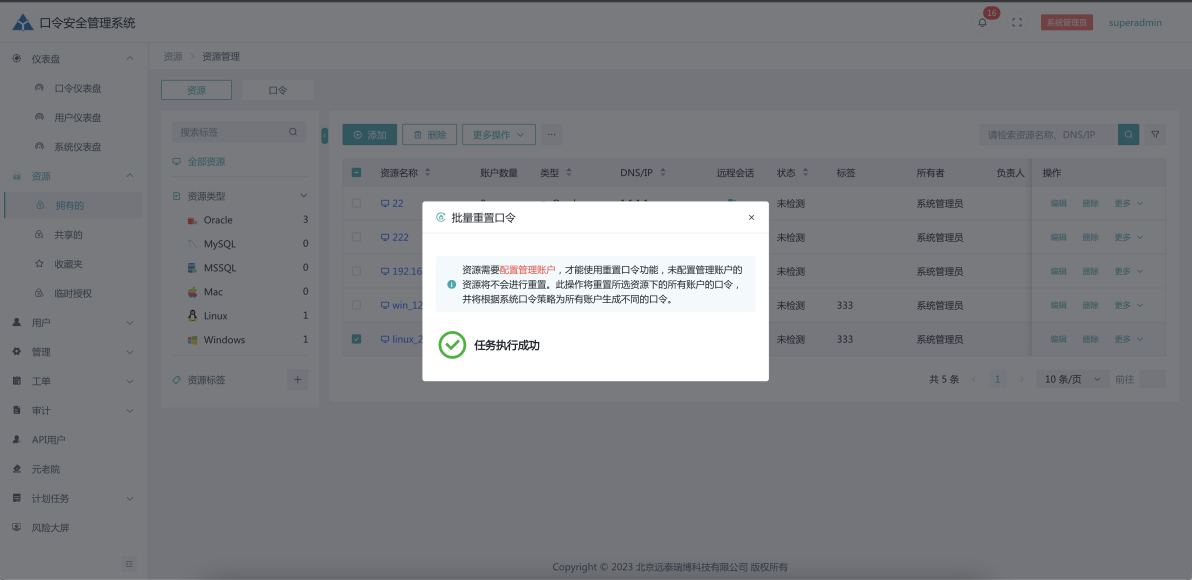Switch to the 口令 tab
This screenshot has width=1192, height=580.
pos(278,90)
